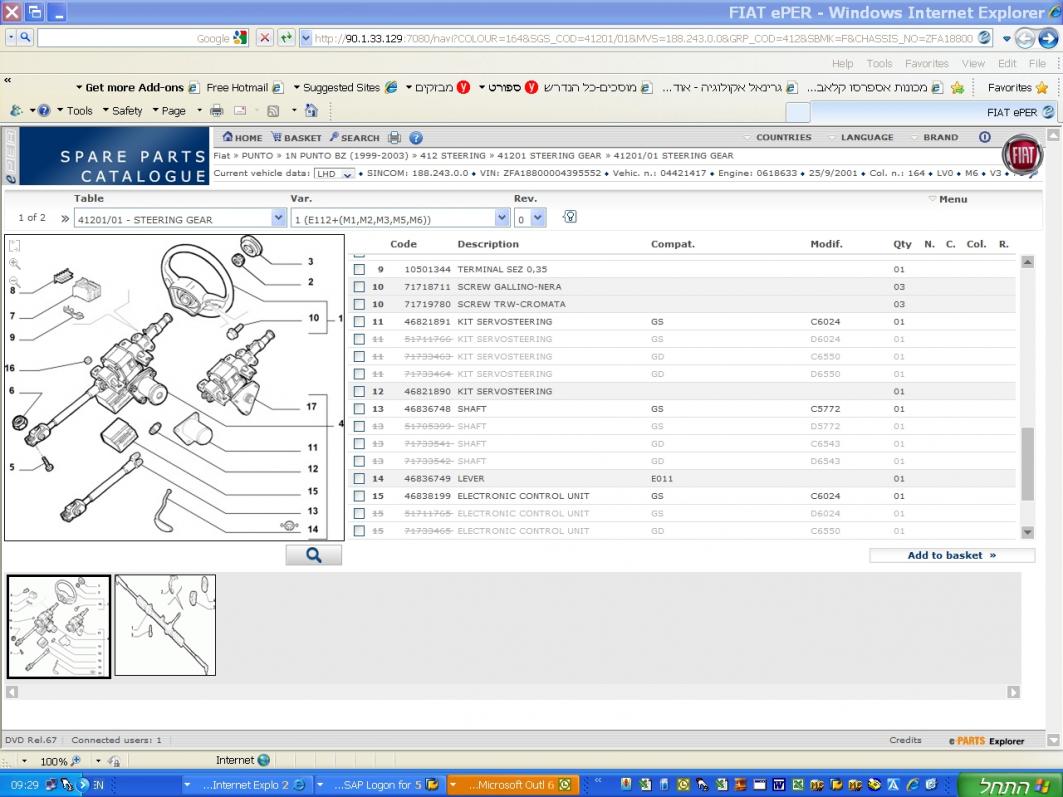The width and height of the screenshot is (1063, 797).
Task: Click the info icon next to BRAND
Action: 984,138
